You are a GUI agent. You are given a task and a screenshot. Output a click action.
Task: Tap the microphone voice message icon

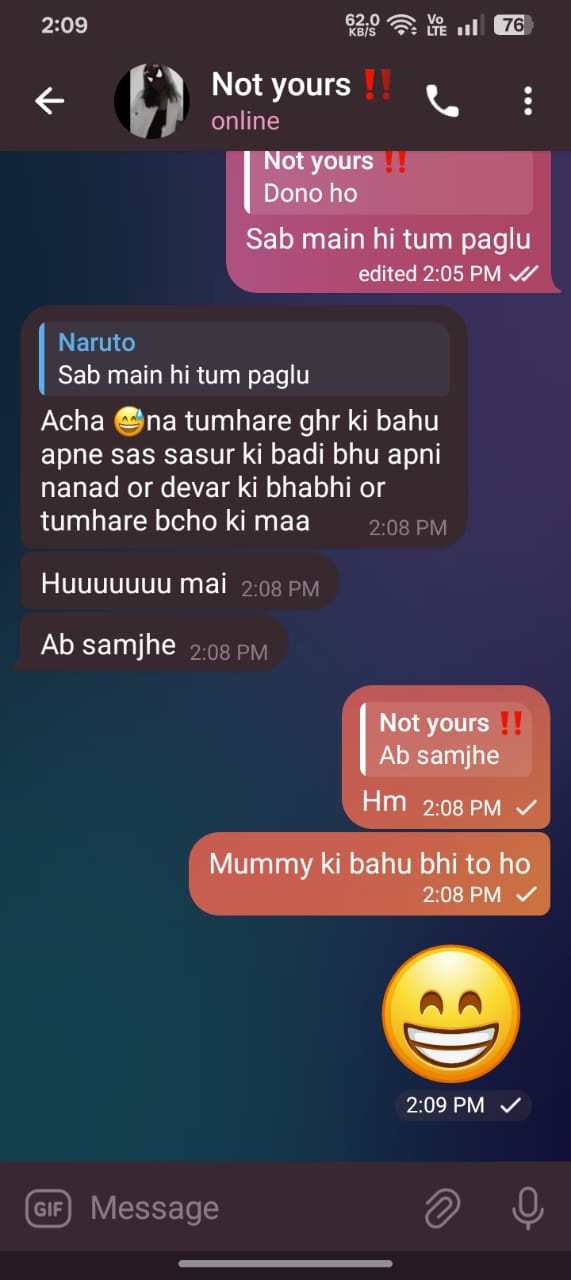pos(527,1208)
